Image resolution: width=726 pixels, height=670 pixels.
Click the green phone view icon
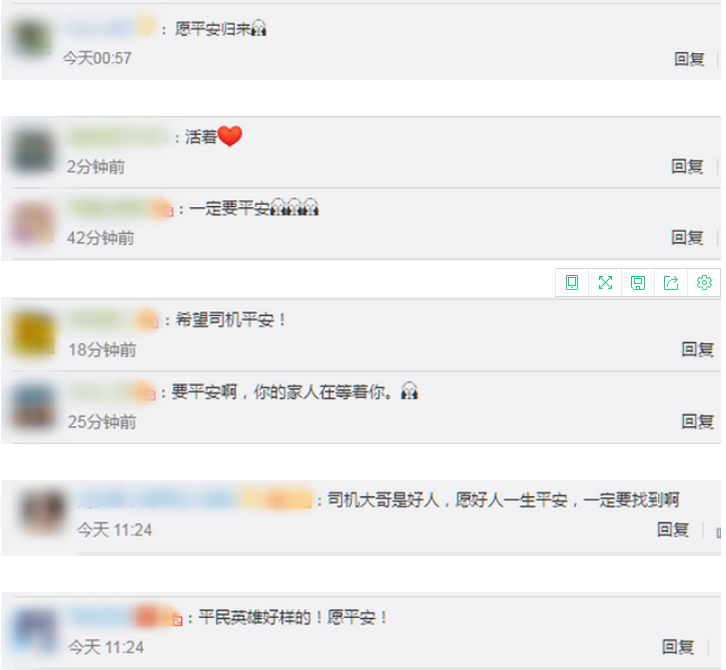point(572,282)
